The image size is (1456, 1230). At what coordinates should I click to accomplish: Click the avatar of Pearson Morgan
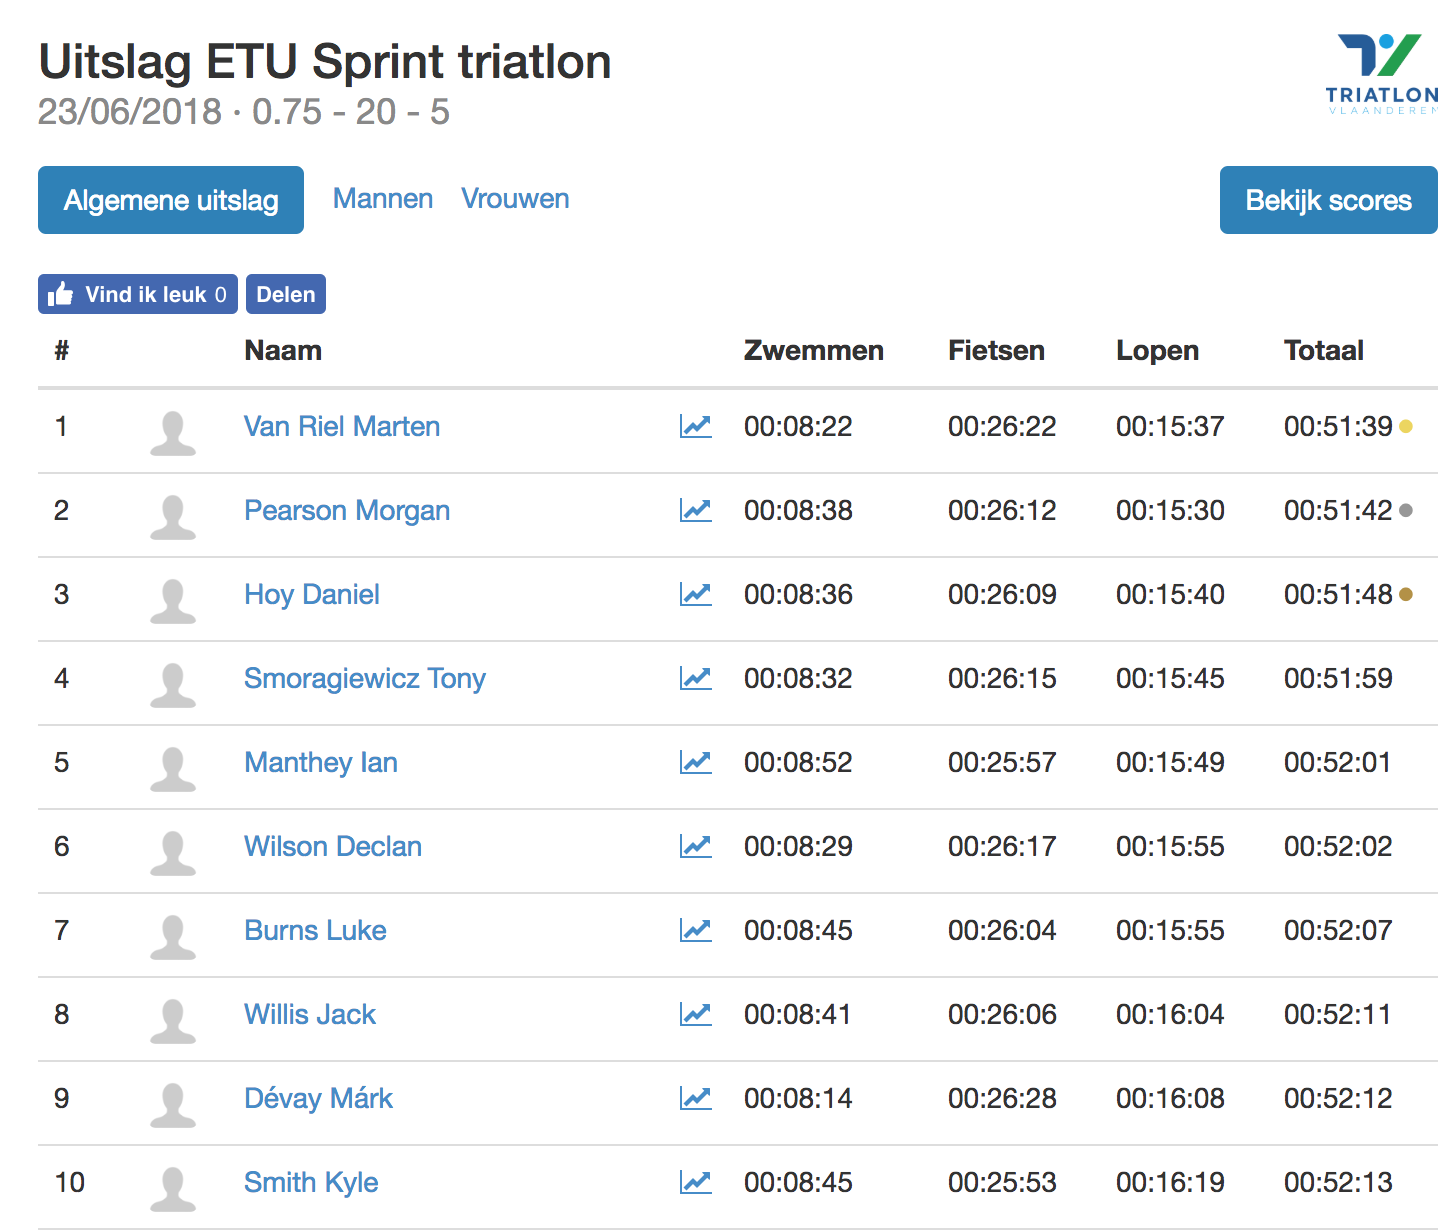click(173, 517)
